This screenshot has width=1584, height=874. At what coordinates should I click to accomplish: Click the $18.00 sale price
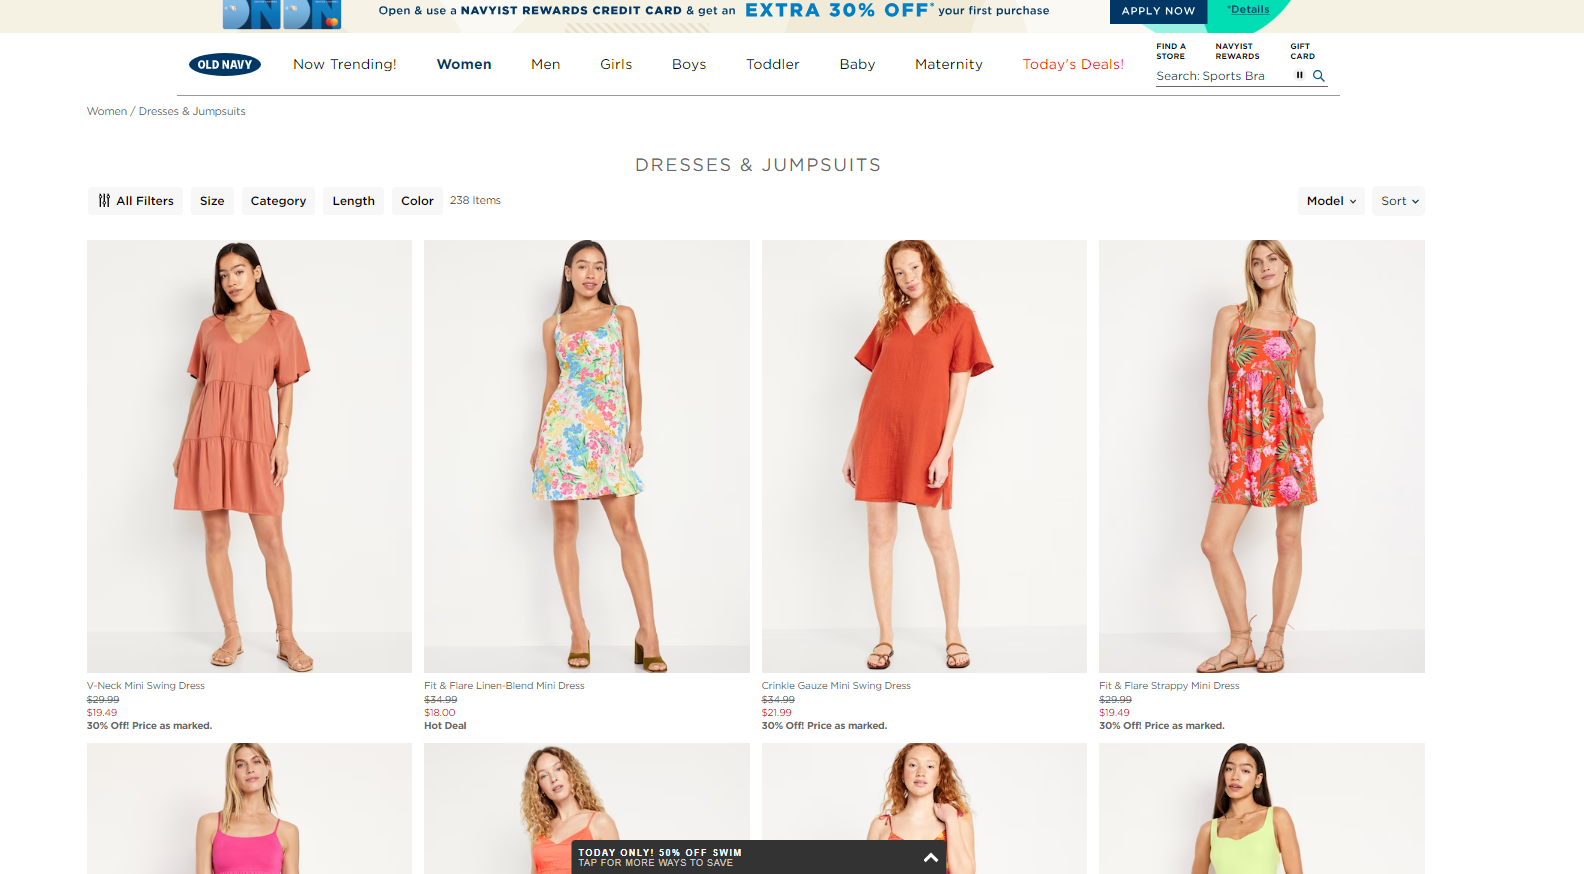(440, 713)
